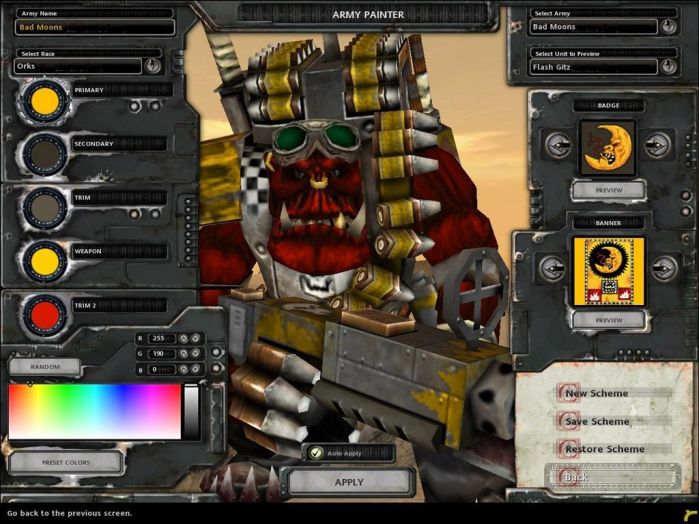699x524 pixels.
Task: Click the RANDOM colors button
Action: [x=45, y=367]
